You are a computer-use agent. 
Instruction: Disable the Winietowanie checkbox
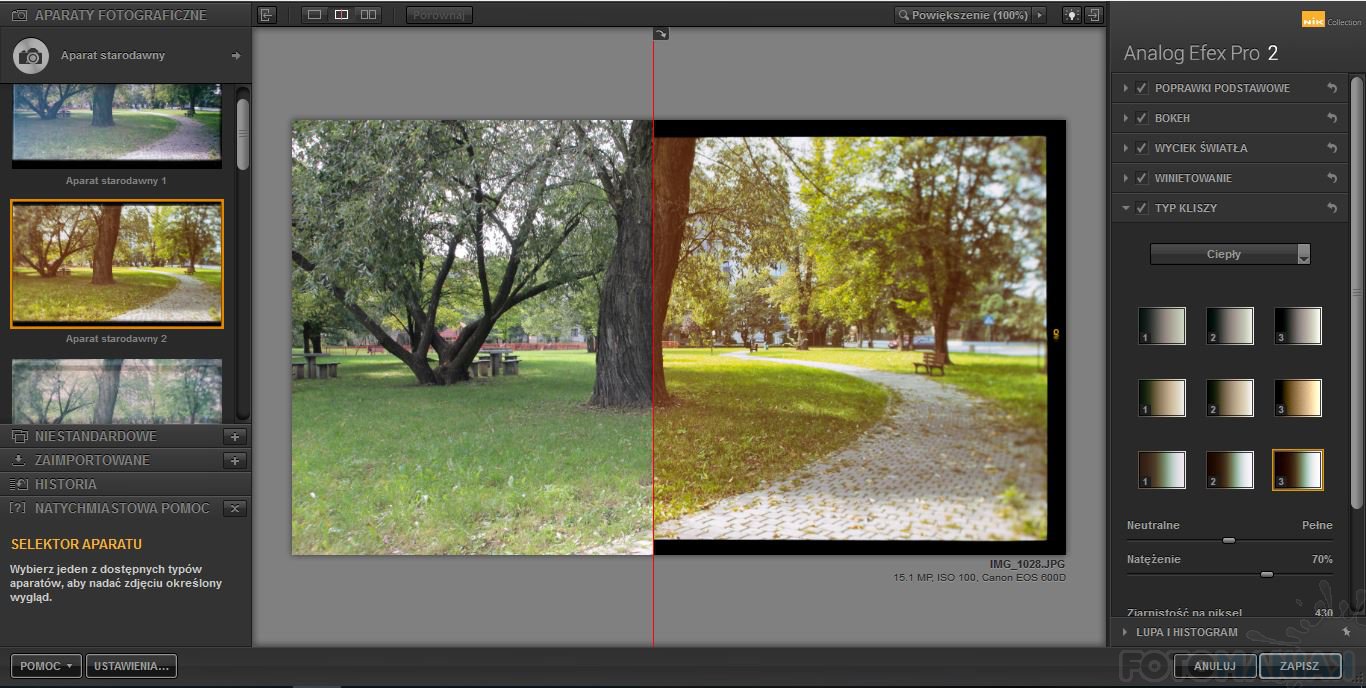[x=1141, y=178]
